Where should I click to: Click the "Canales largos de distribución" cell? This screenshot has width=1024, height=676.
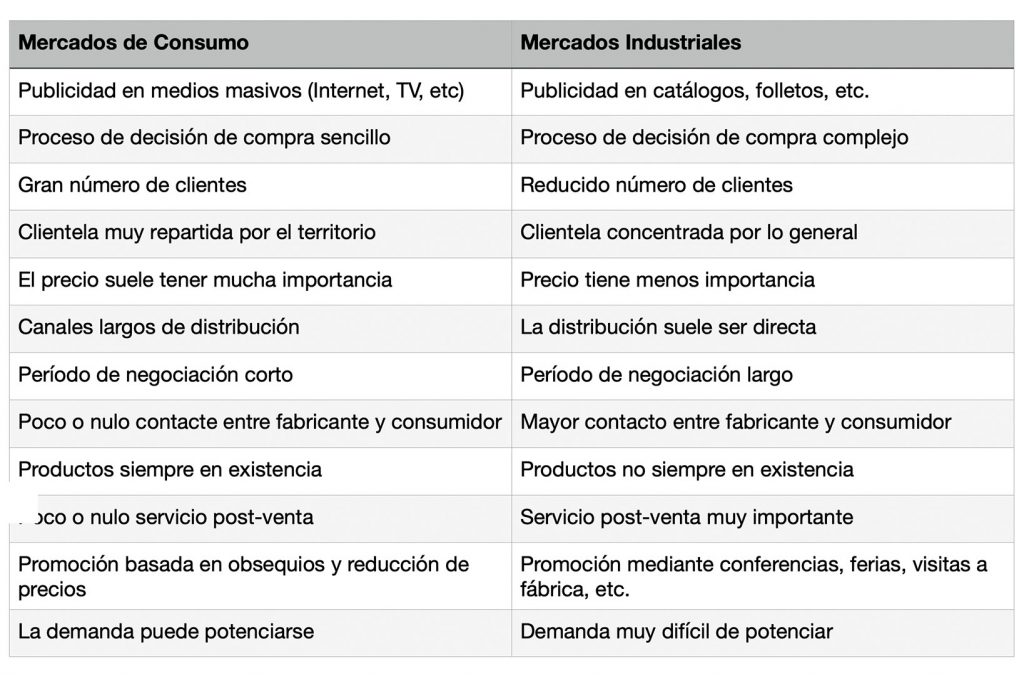click(x=159, y=327)
